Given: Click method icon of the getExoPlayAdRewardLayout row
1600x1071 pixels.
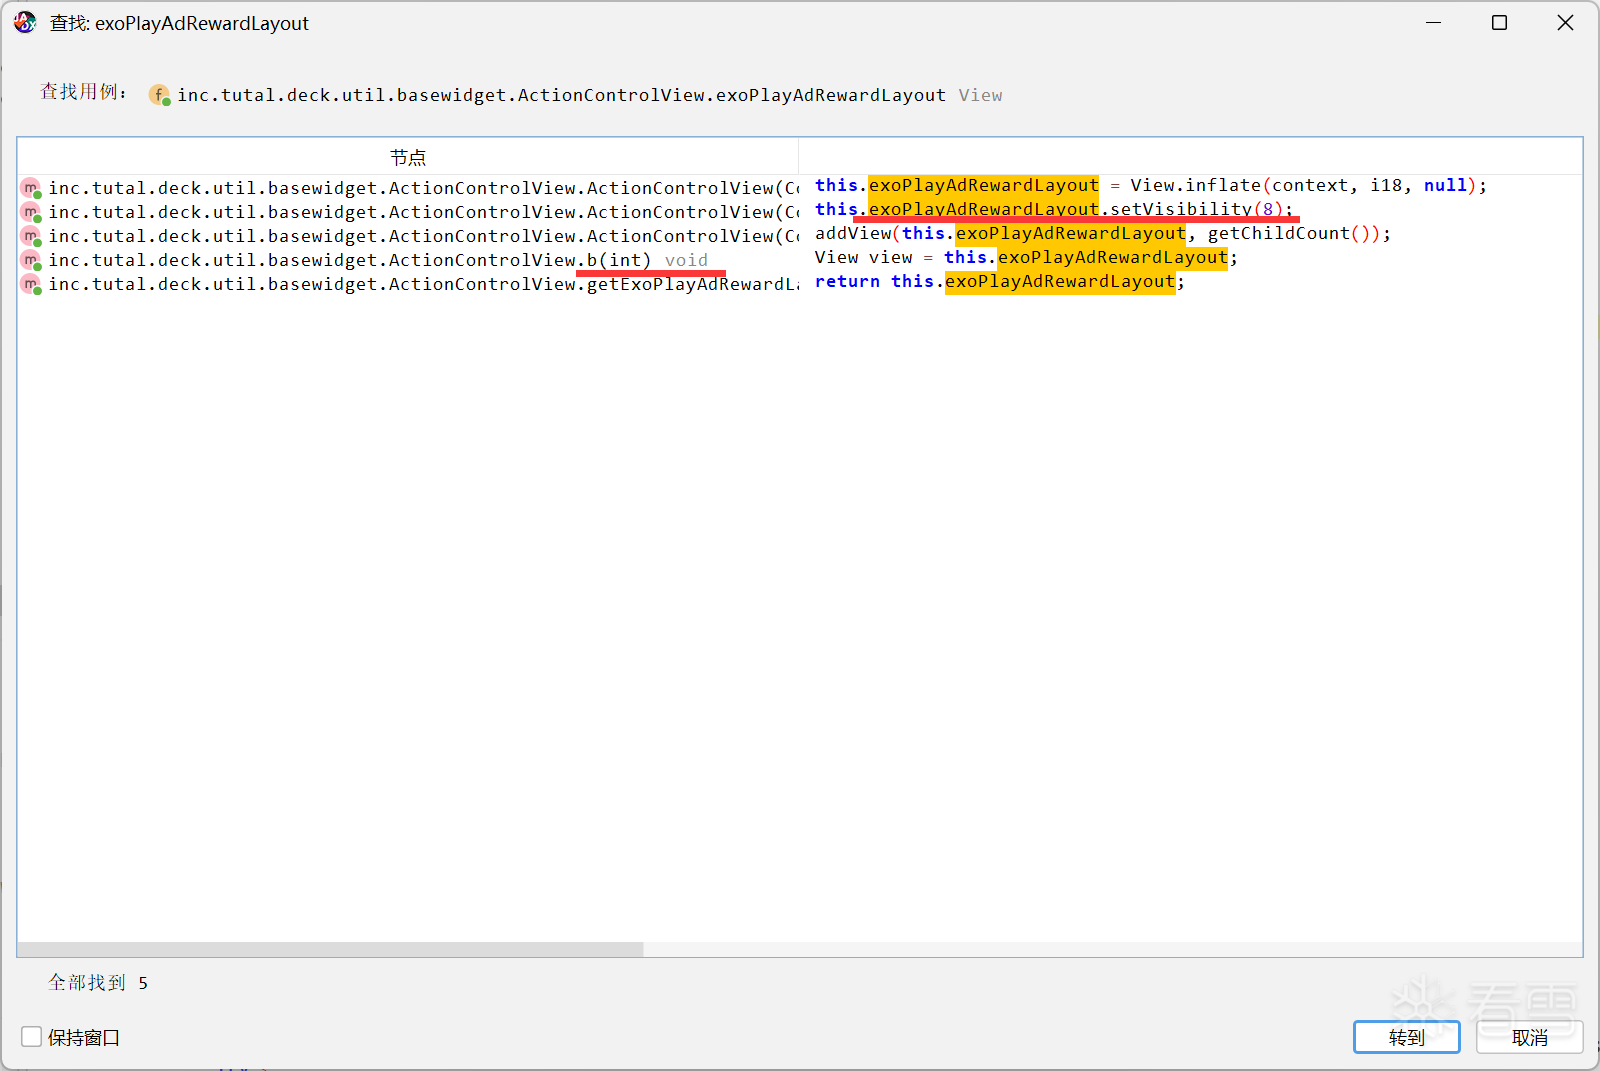Looking at the screenshot, I should click(x=31, y=284).
